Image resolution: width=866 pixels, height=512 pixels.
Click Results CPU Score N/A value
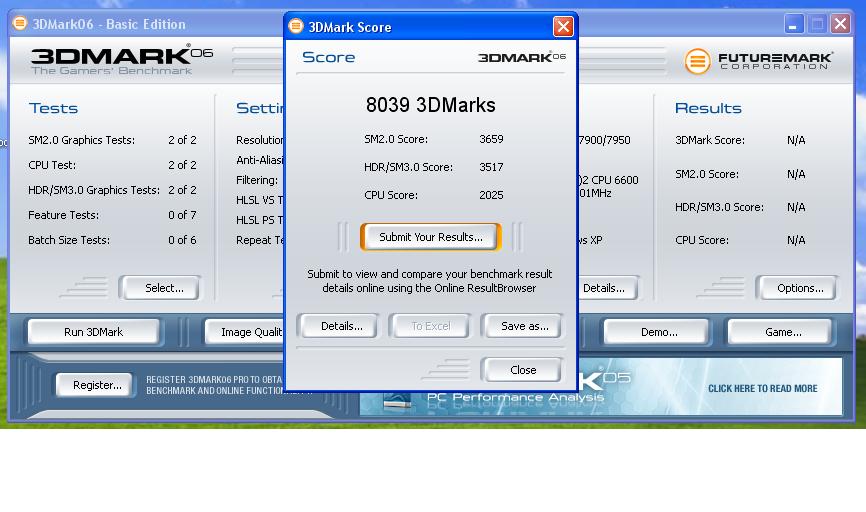click(x=796, y=240)
